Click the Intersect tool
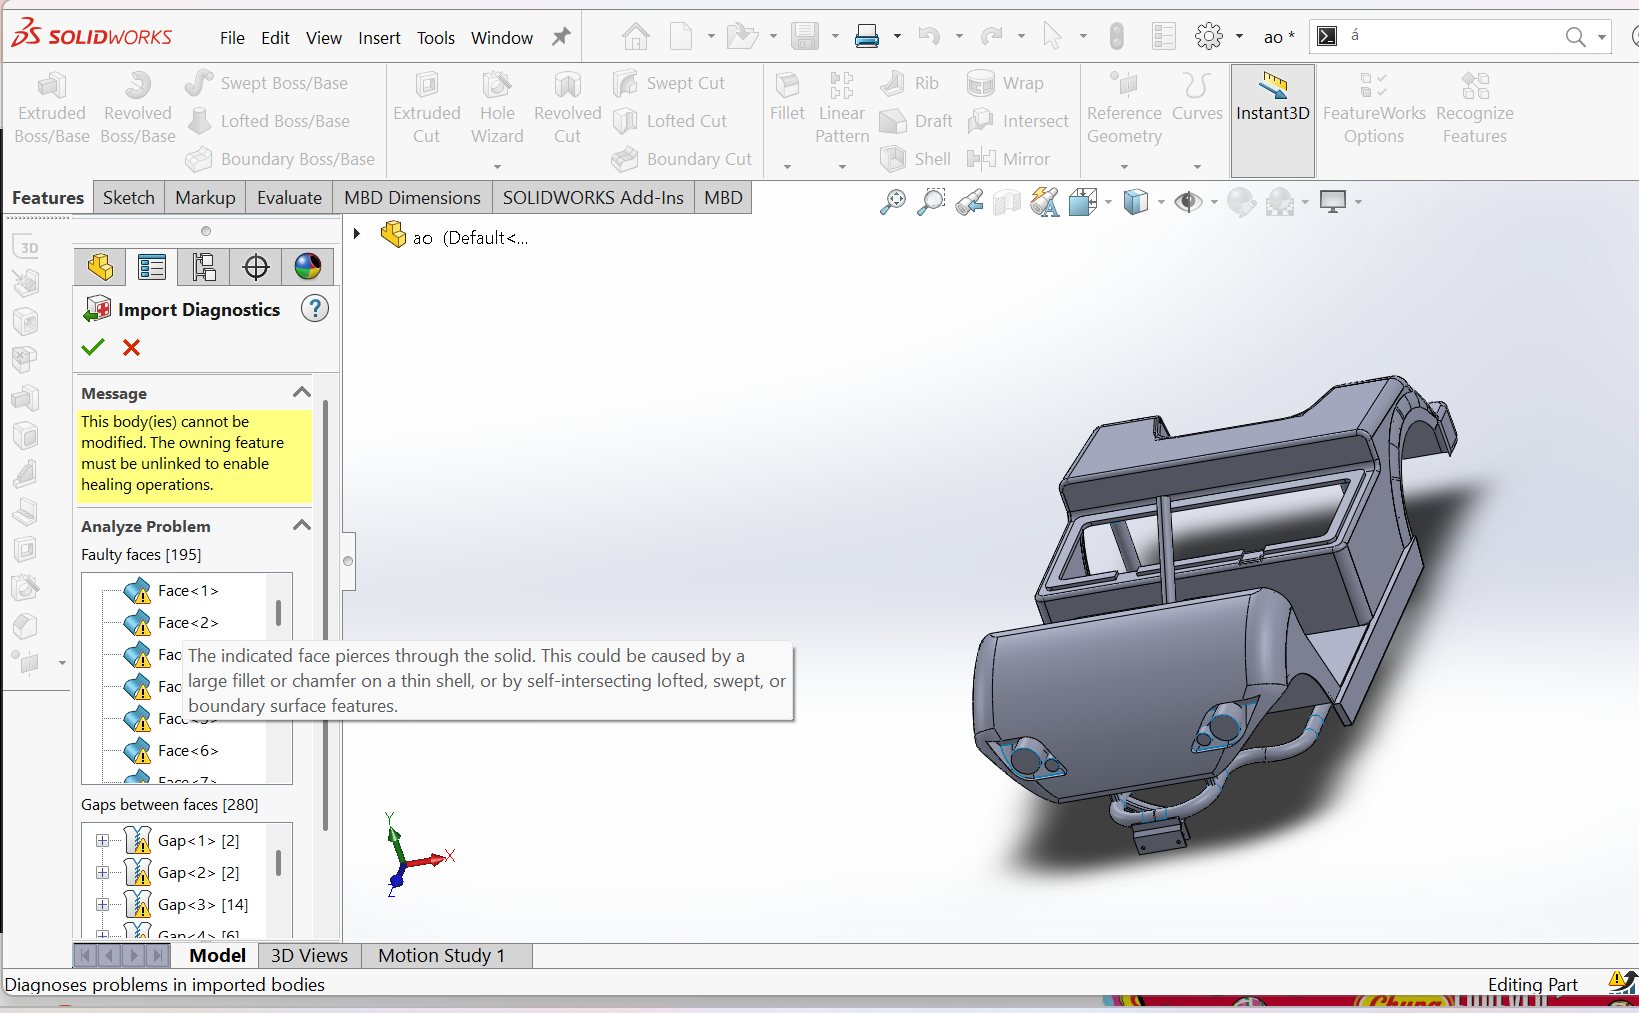Viewport: 1639px width, 1013px height. [x=1018, y=121]
